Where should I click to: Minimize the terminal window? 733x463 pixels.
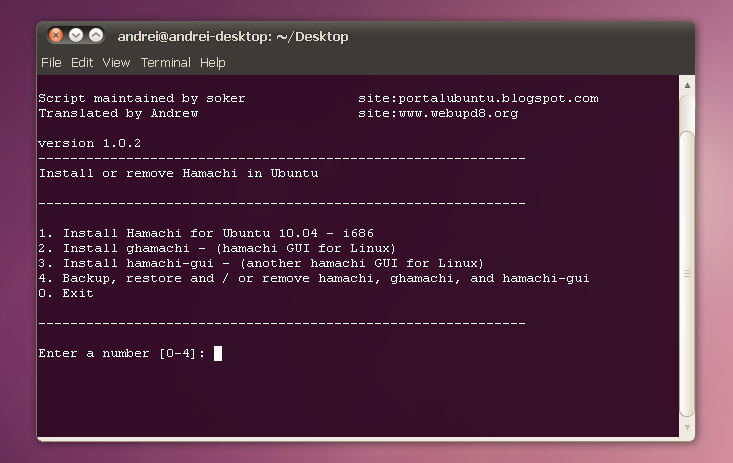pyautogui.click(x=76, y=35)
